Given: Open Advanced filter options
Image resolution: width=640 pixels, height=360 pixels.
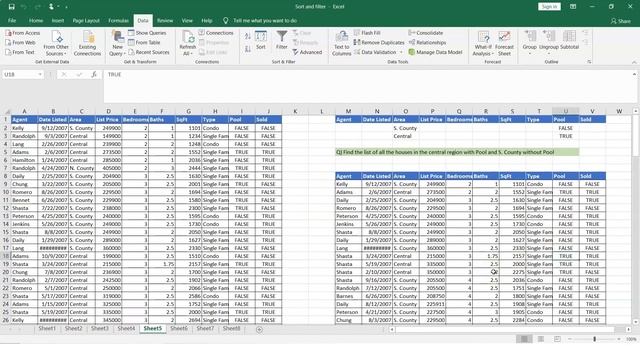Looking at the screenshot, I should point(307,52).
